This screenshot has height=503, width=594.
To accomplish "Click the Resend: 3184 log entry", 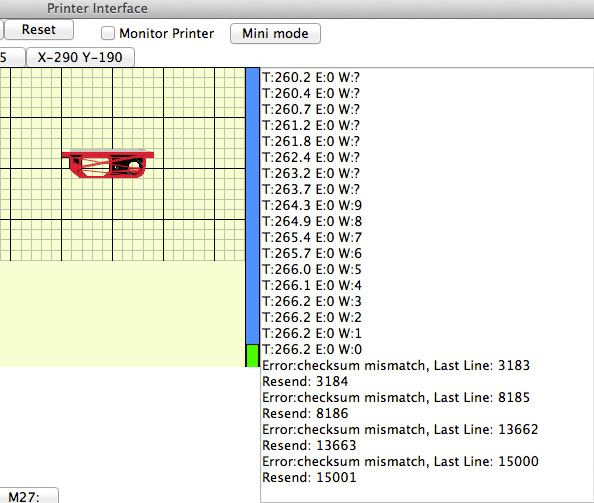I will coord(305,381).
